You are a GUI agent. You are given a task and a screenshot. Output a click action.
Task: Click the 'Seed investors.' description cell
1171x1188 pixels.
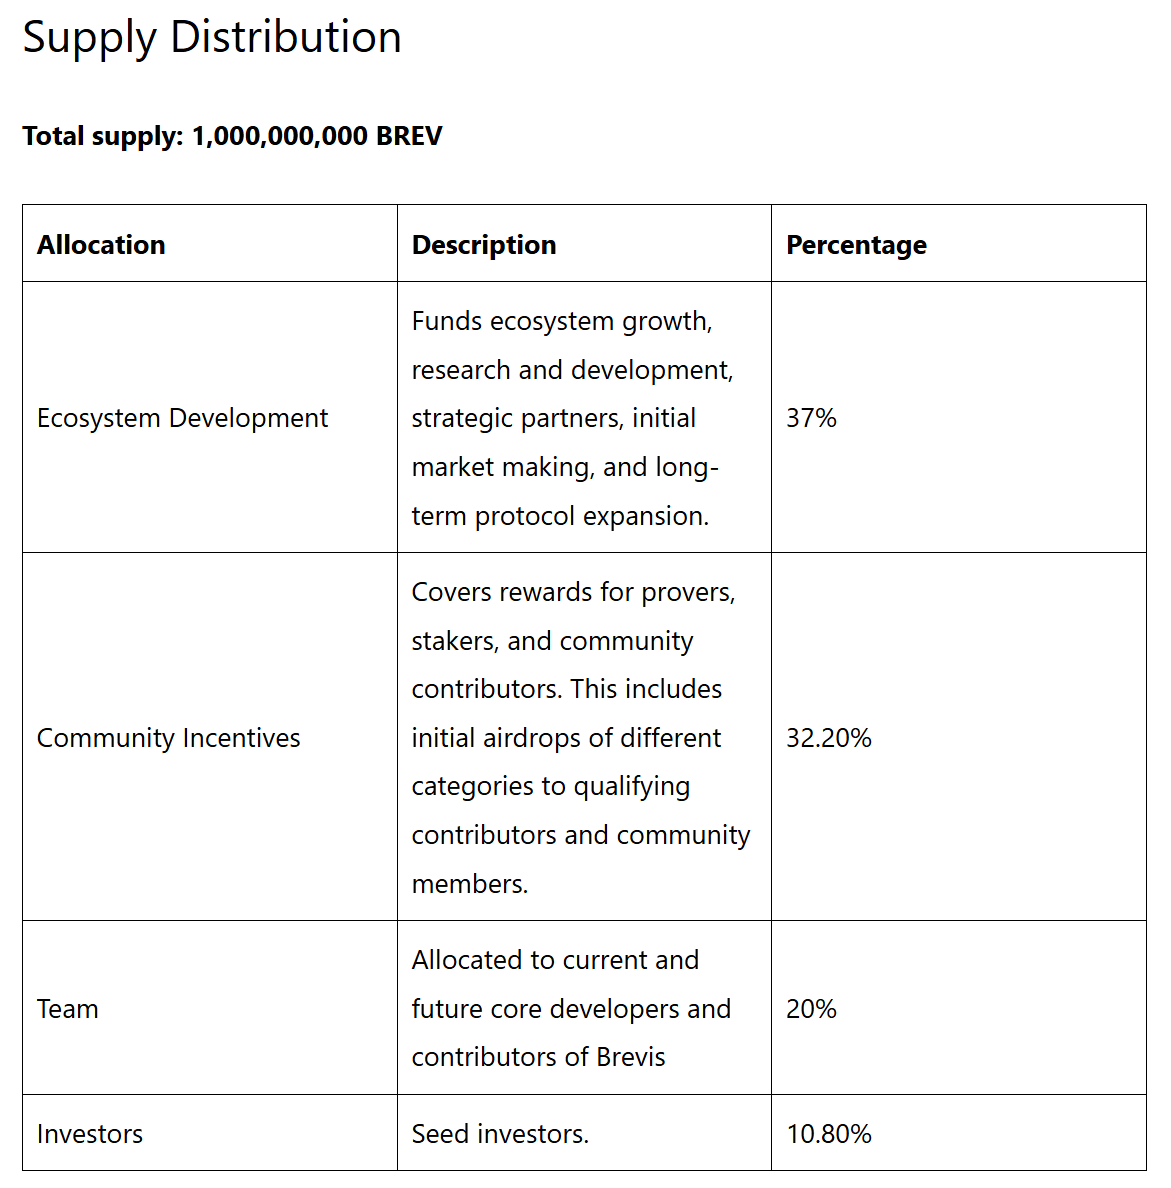500,1134
